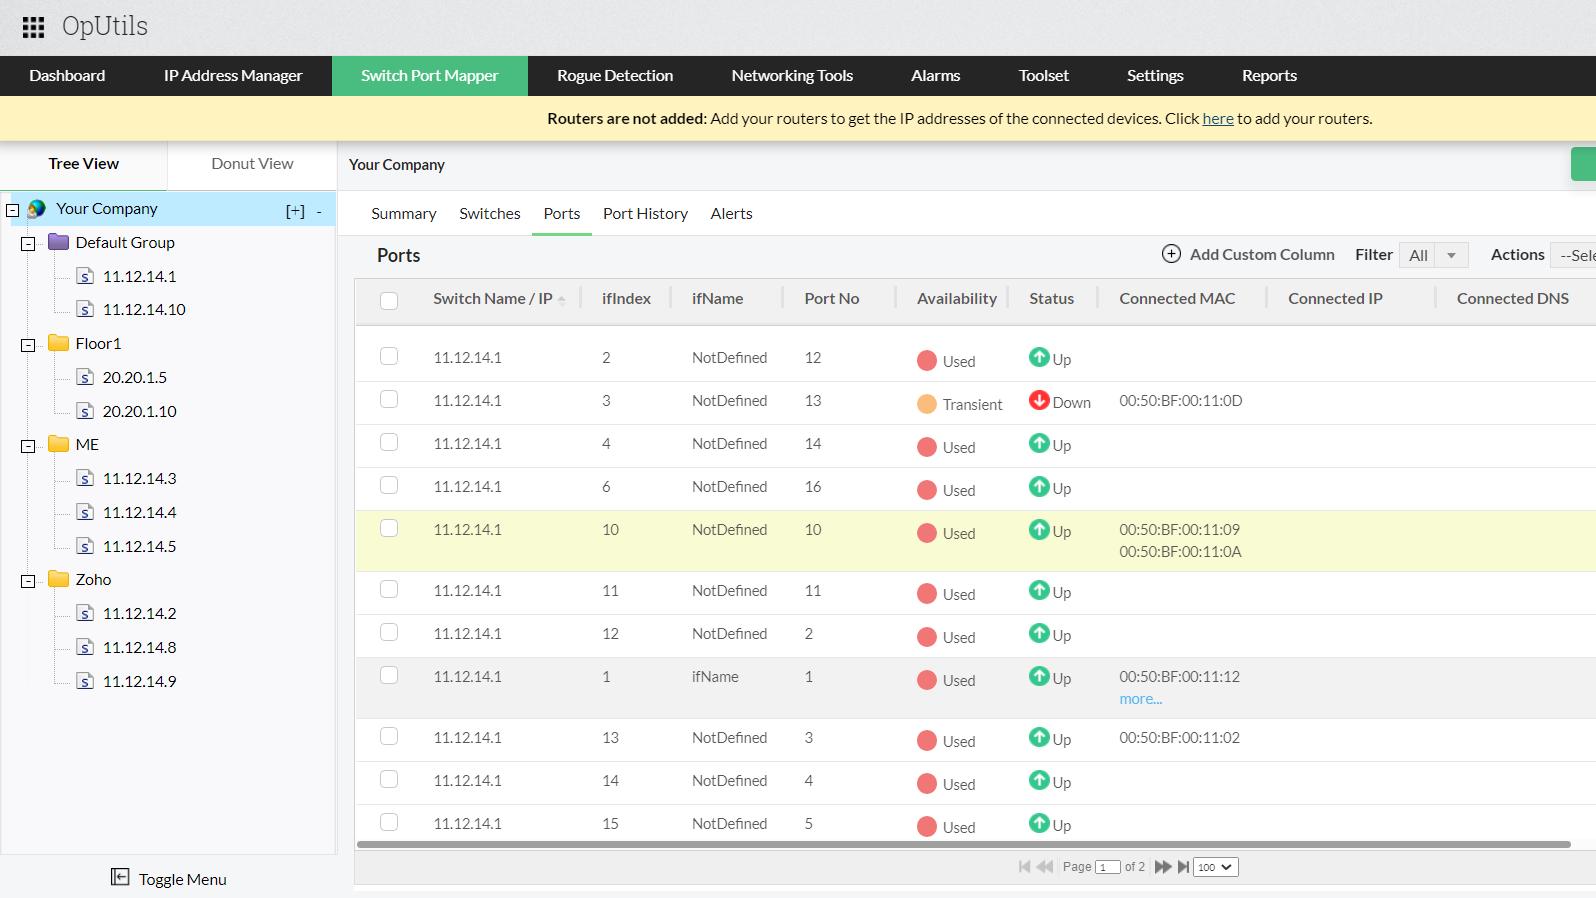Screen dimensions: 1596x898
Task: Click the Add Custom Column plus icon
Action: 1171,254
